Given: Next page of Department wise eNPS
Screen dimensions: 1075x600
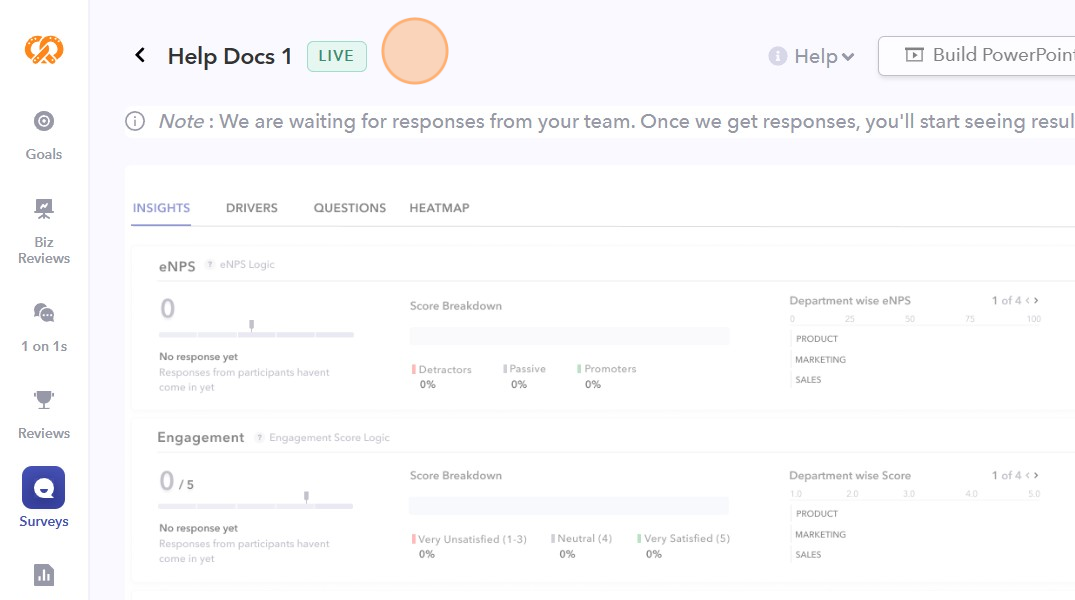Looking at the screenshot, I should [1036, 300].
